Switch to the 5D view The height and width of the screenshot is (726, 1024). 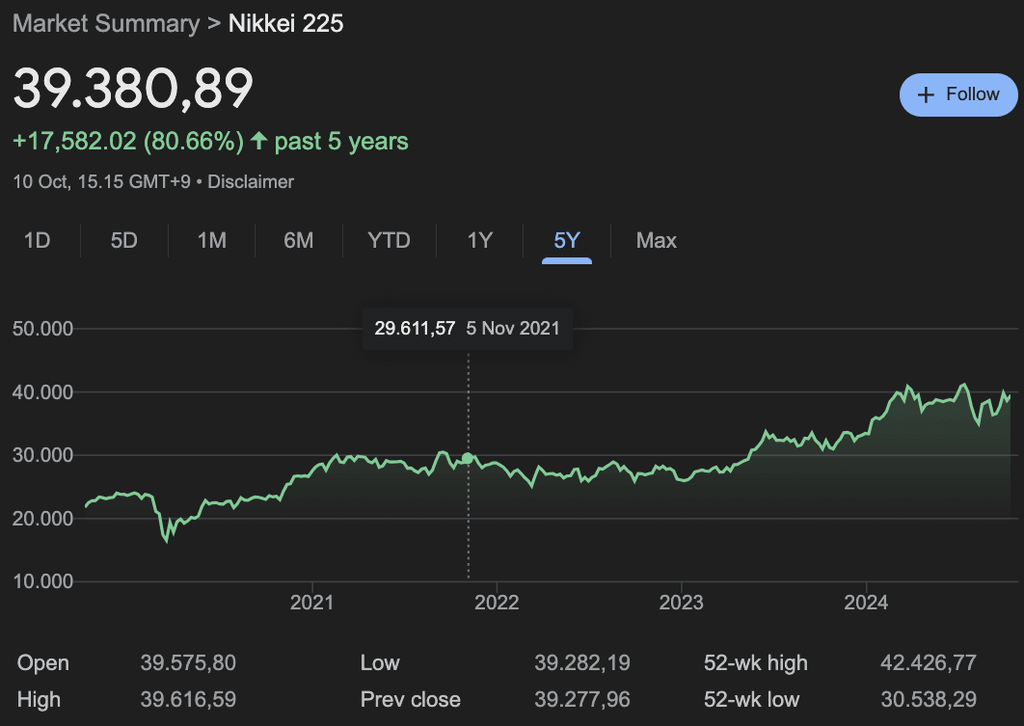point(123,240)
